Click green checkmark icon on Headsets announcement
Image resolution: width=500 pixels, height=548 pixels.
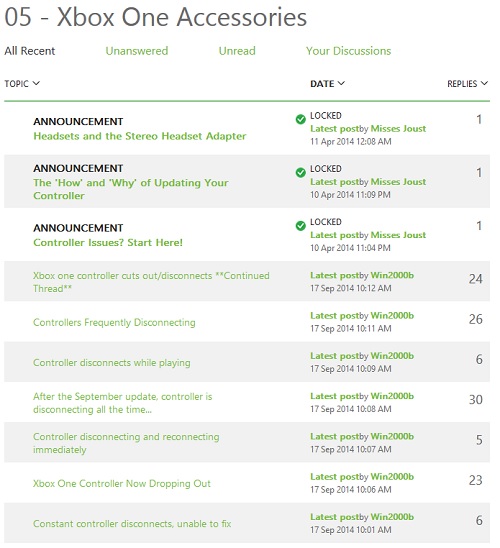pos(300,120)
